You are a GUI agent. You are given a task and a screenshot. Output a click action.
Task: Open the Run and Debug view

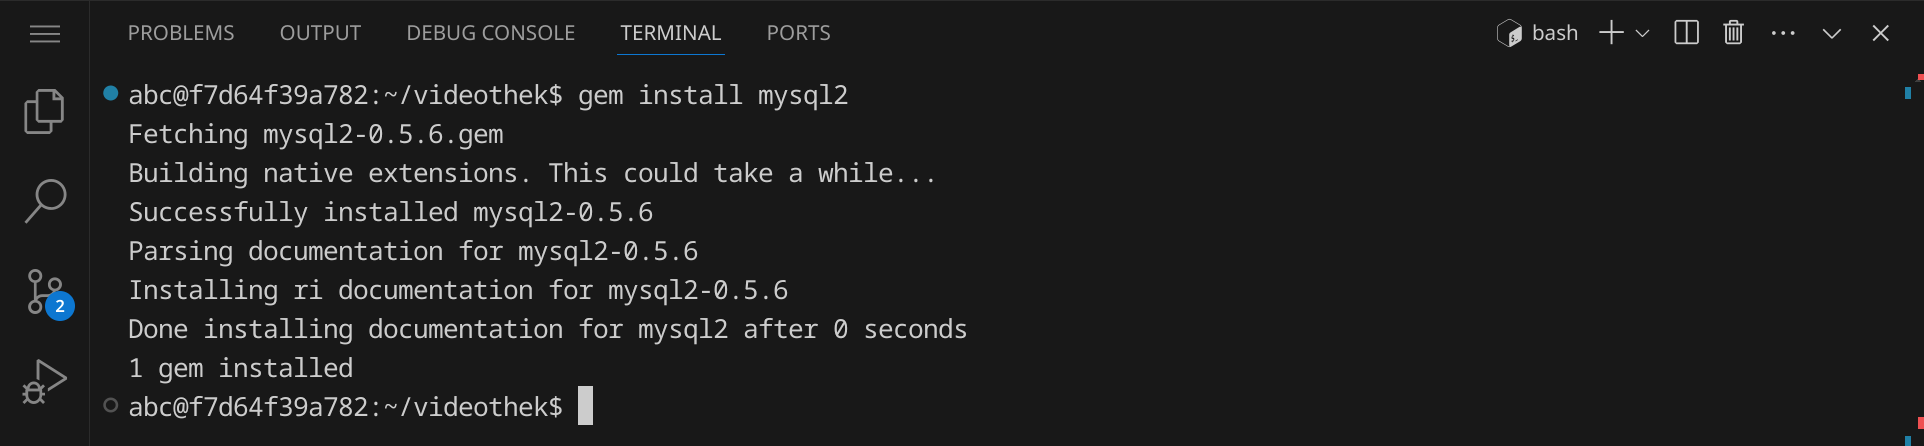(x=45, y=381)
